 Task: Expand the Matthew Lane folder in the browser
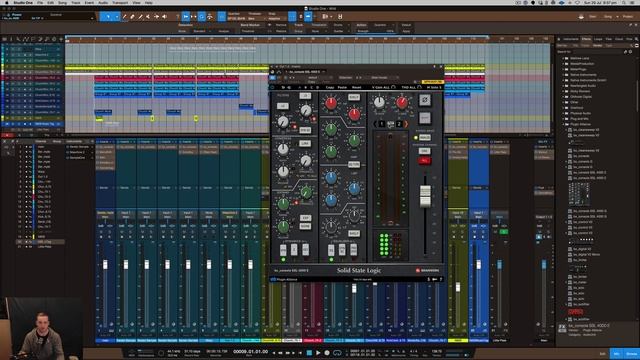(563, 58)
